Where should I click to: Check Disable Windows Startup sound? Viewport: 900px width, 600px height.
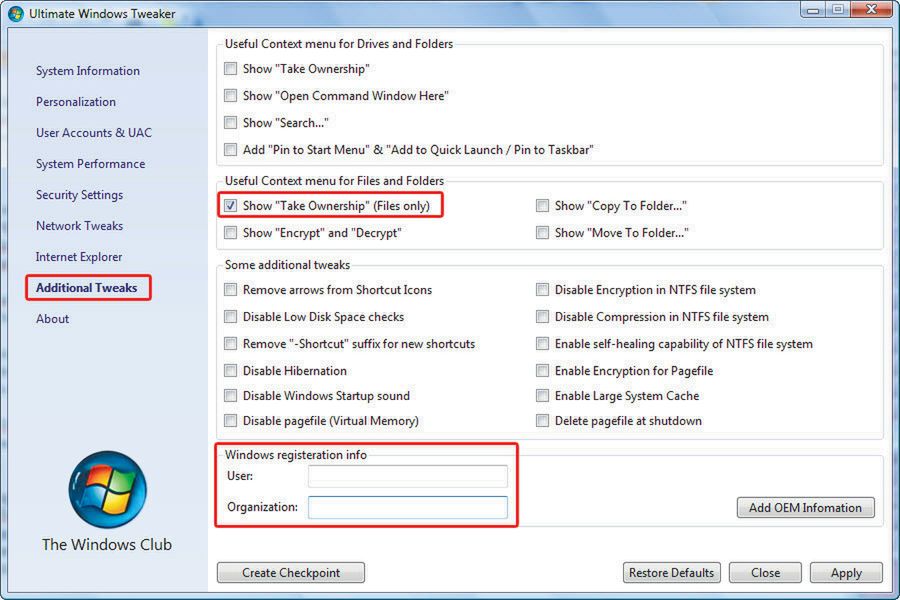click(x=230, y=396)
